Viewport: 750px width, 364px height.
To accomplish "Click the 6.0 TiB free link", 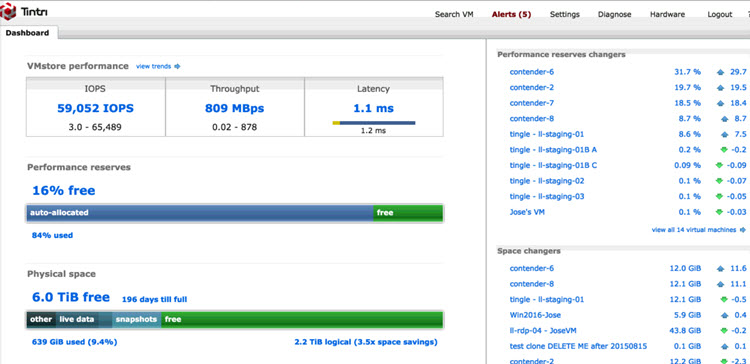I will pyautogui.click(x=71, y=298).
